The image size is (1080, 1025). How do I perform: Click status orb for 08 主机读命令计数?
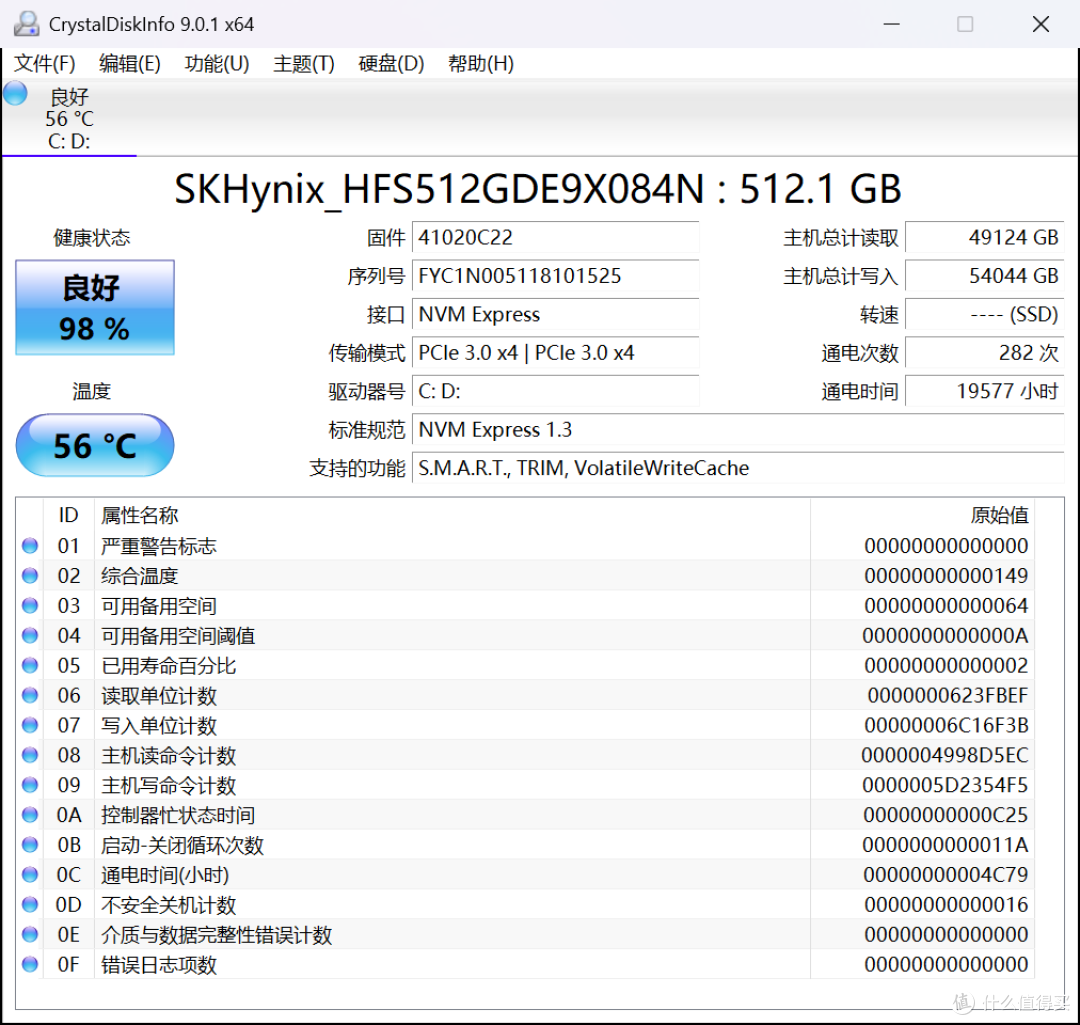pos(30,755)
